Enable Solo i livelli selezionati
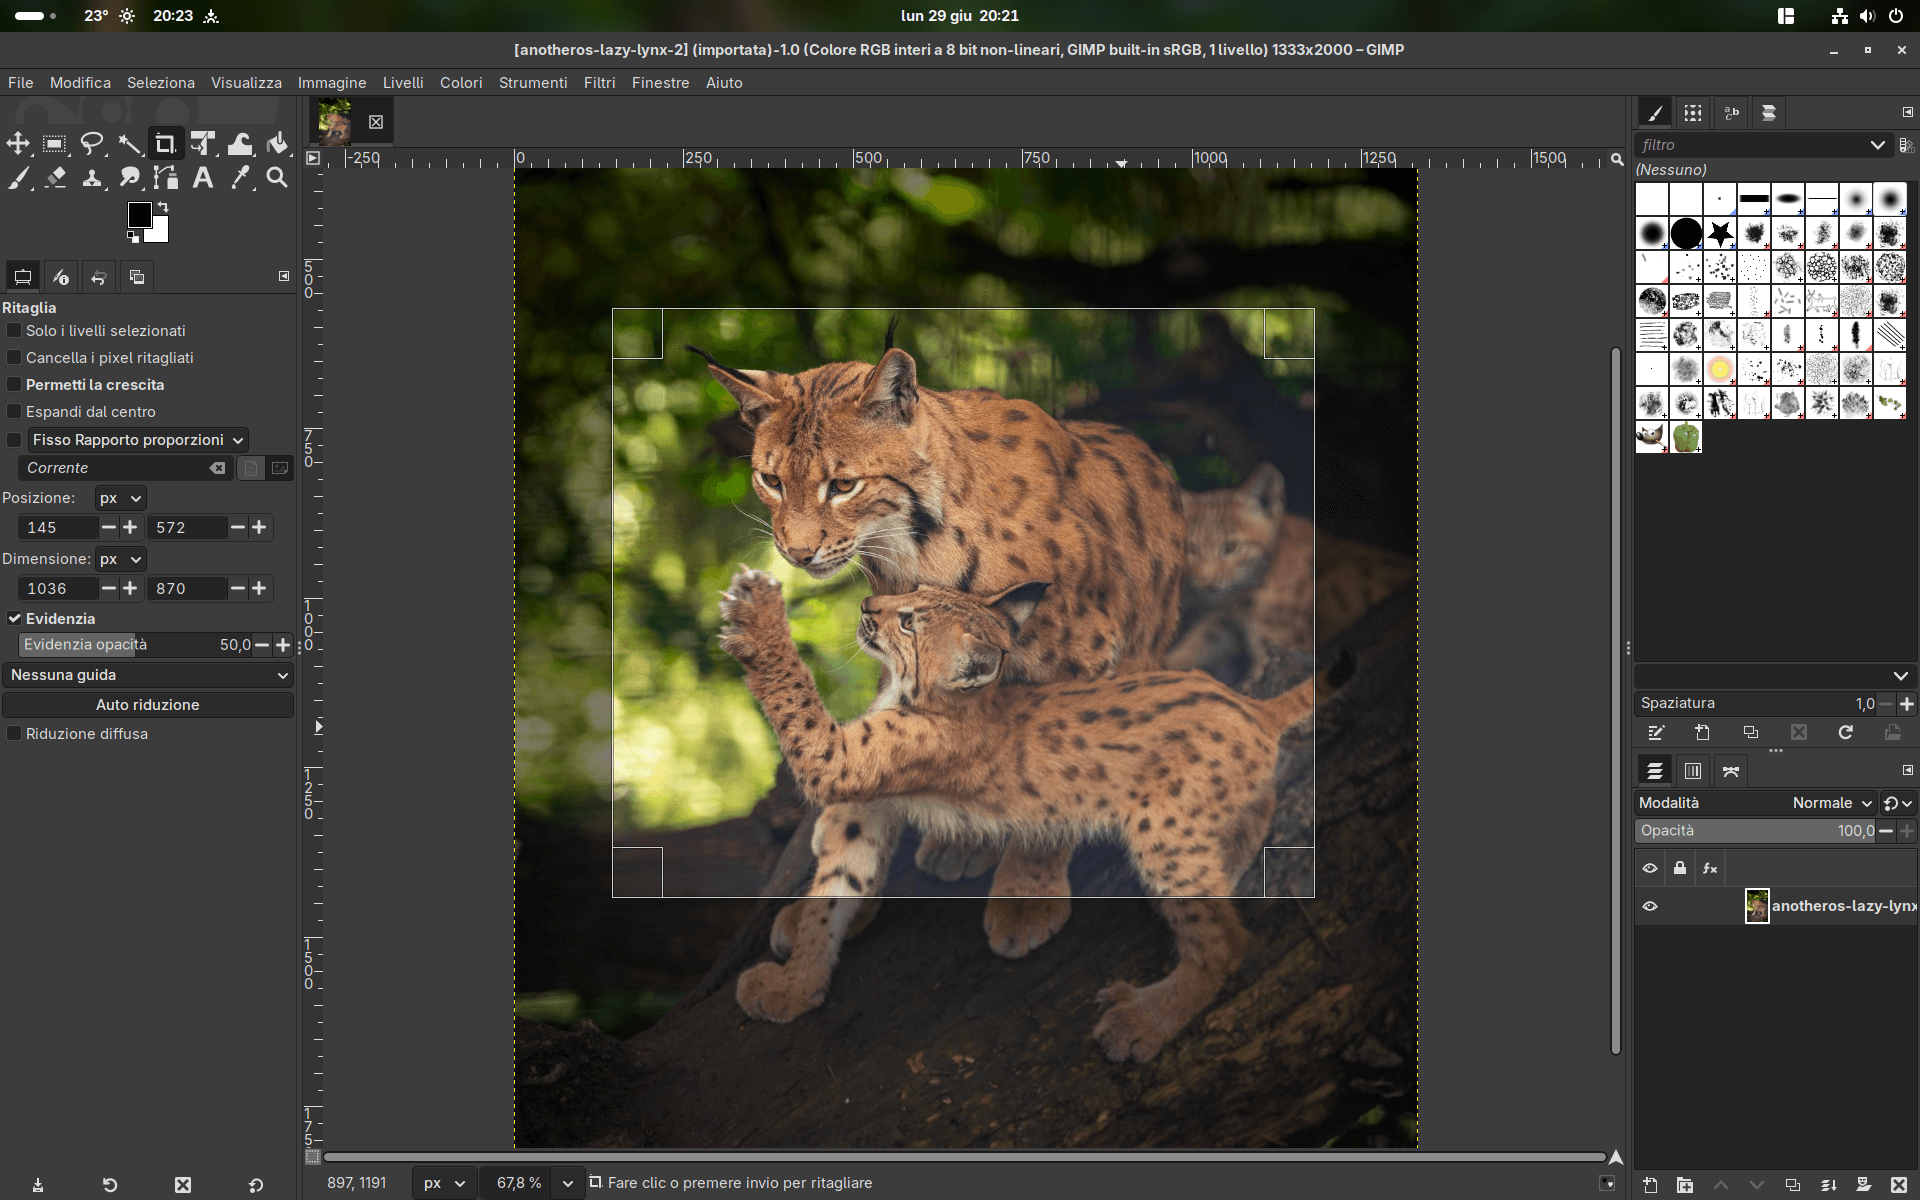This screenshot has height=1200, width=1920. [x=14, y=331]
